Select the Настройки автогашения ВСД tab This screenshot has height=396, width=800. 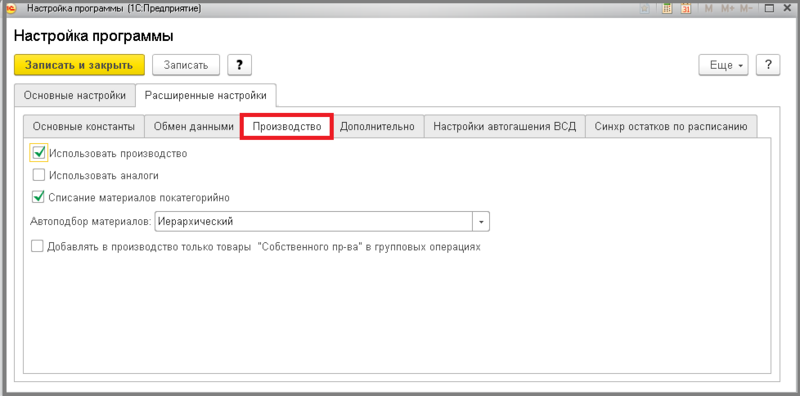[x=505, y=127]
